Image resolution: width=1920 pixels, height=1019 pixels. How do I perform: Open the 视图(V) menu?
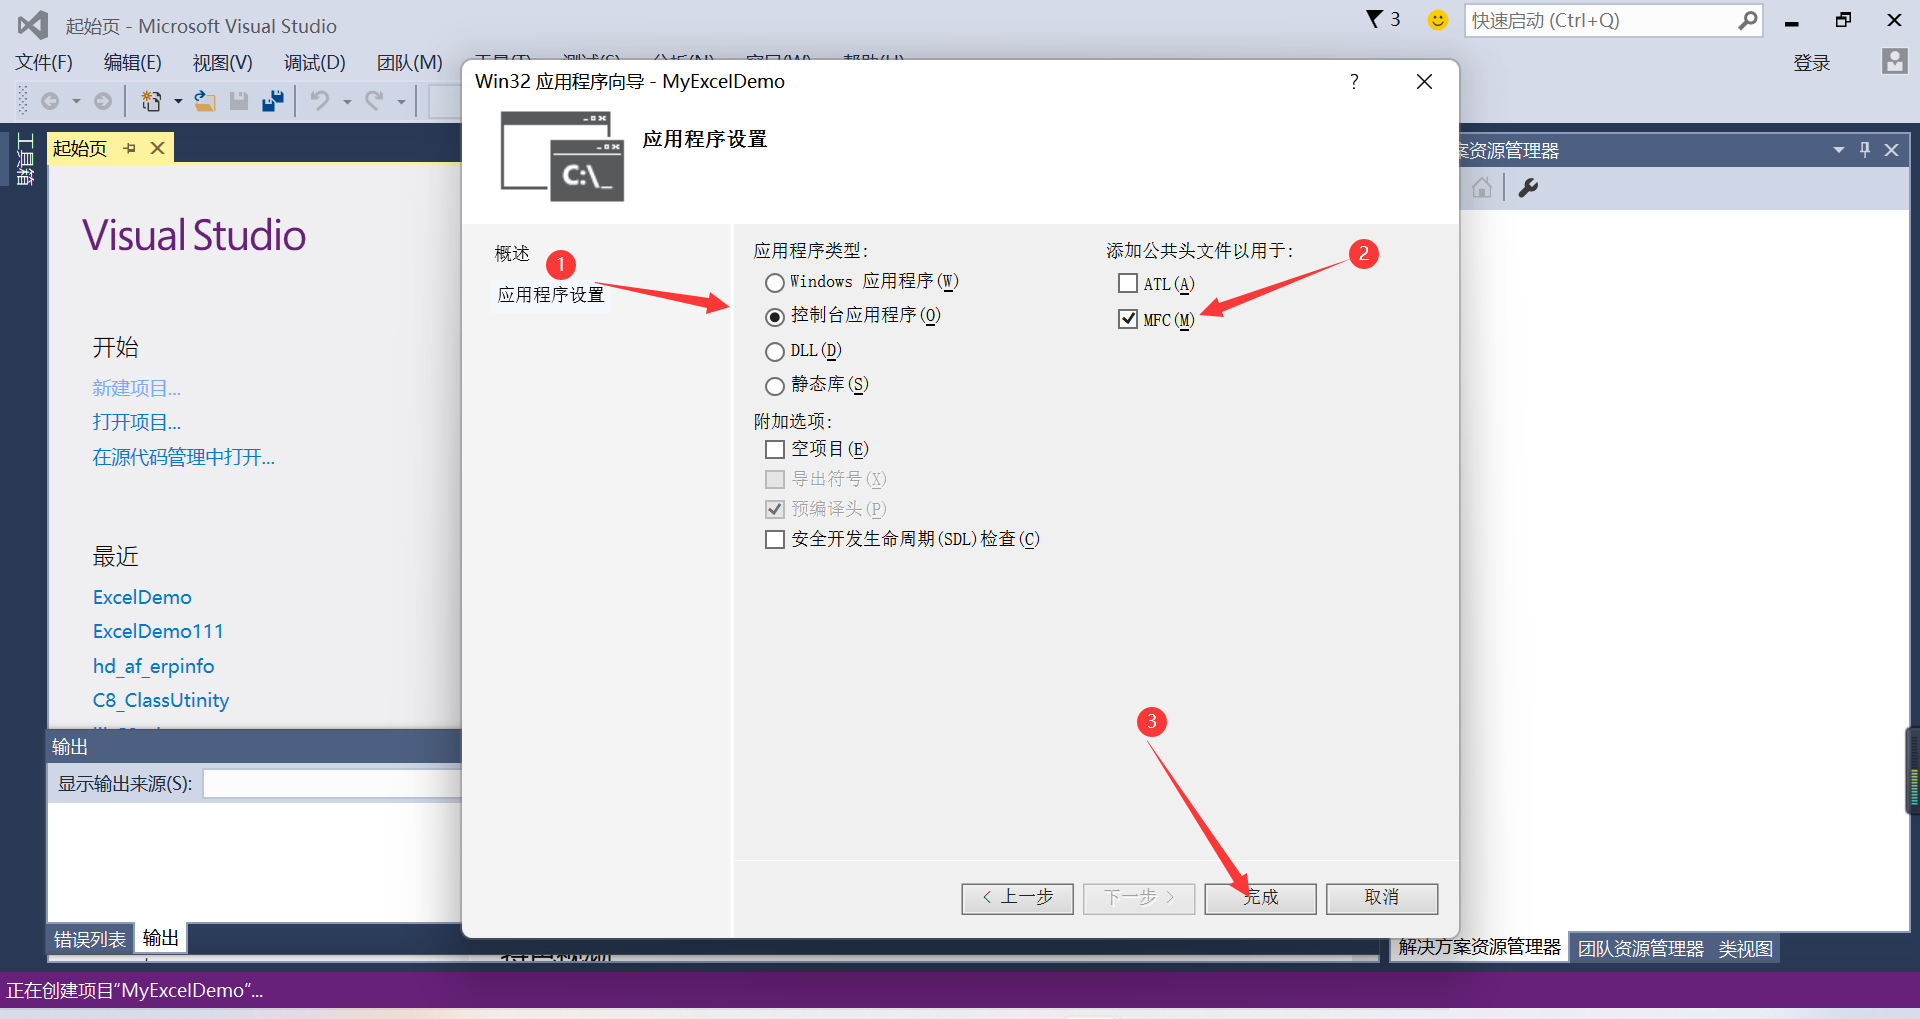(x=223, y=63)
